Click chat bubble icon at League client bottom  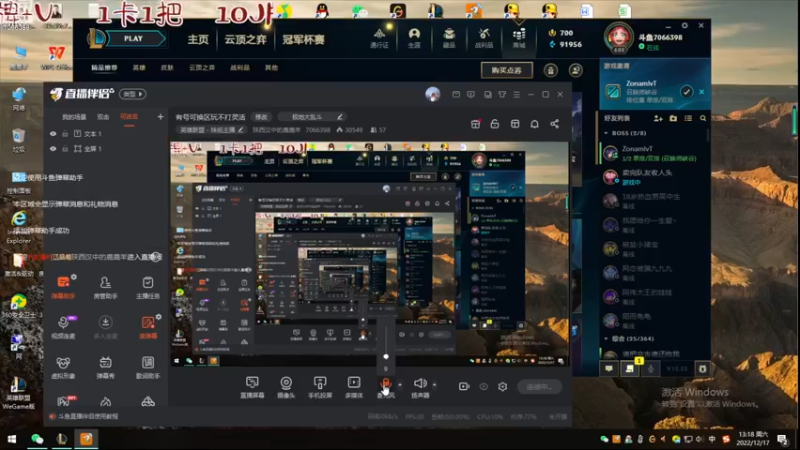click(x=609, y=368)
